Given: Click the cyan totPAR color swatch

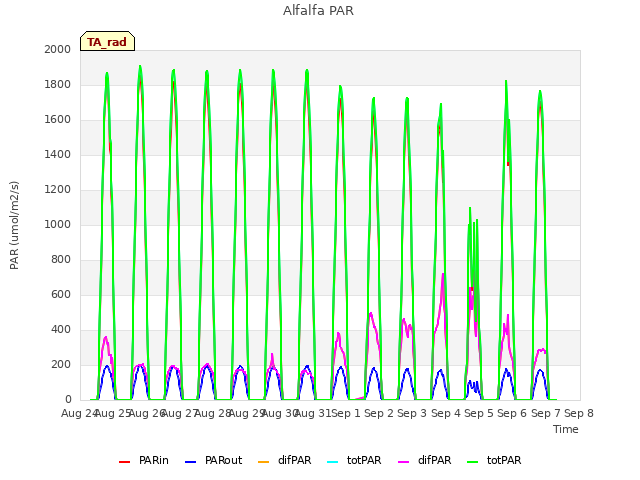Looking at the screenshot, I should pos(333,462).
